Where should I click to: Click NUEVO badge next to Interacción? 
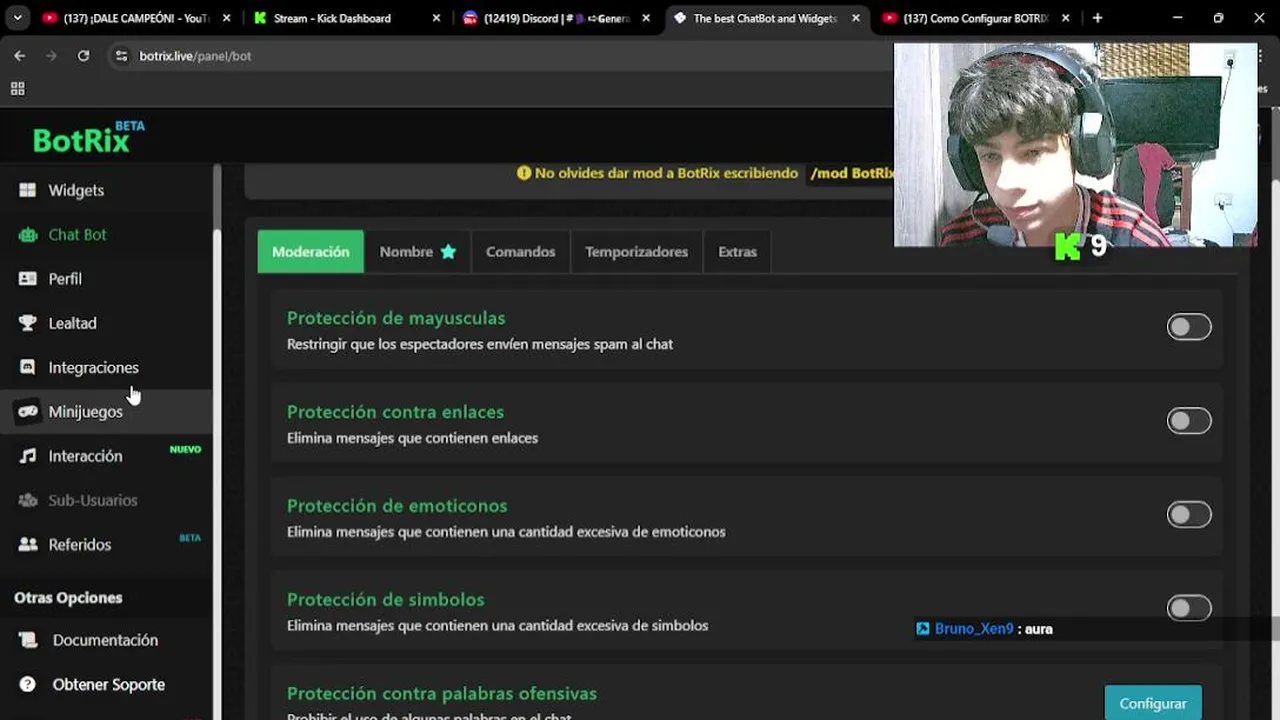tap(185, 449)
